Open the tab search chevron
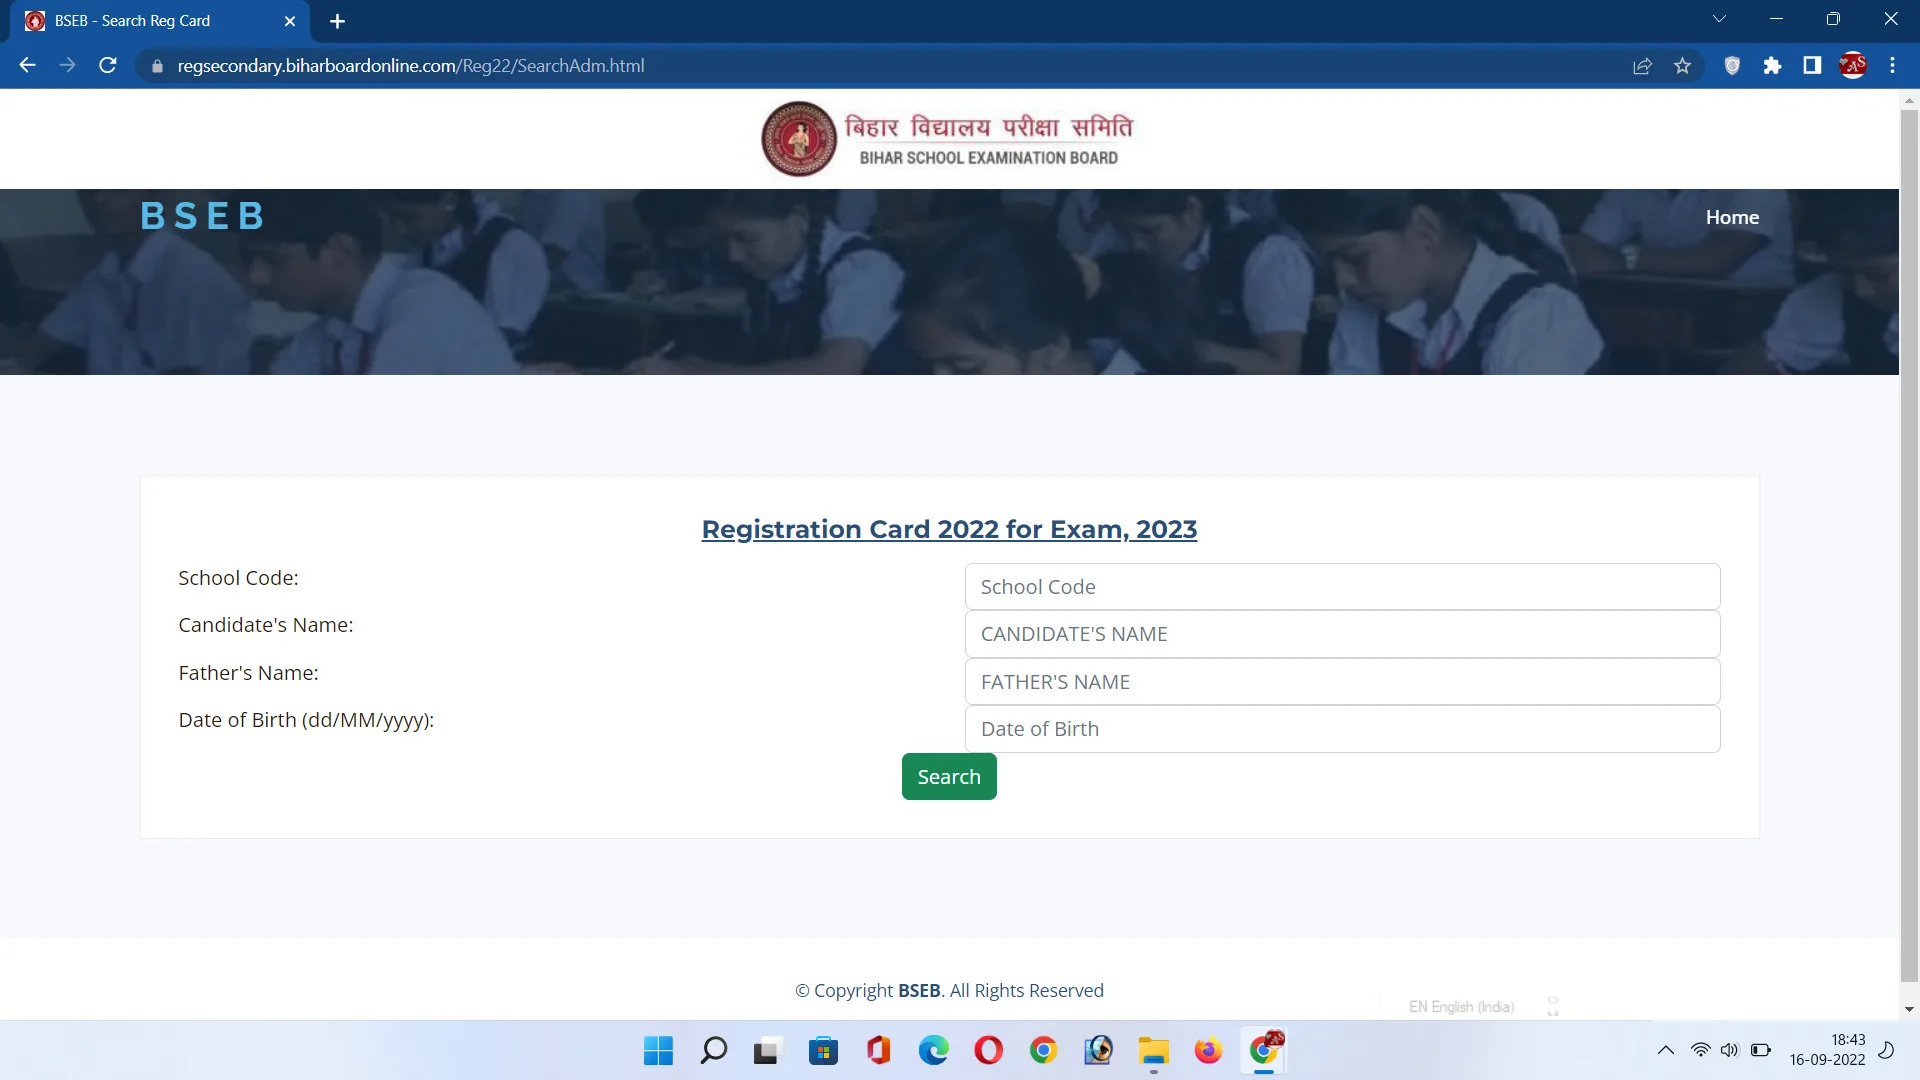 [1720, 18]
